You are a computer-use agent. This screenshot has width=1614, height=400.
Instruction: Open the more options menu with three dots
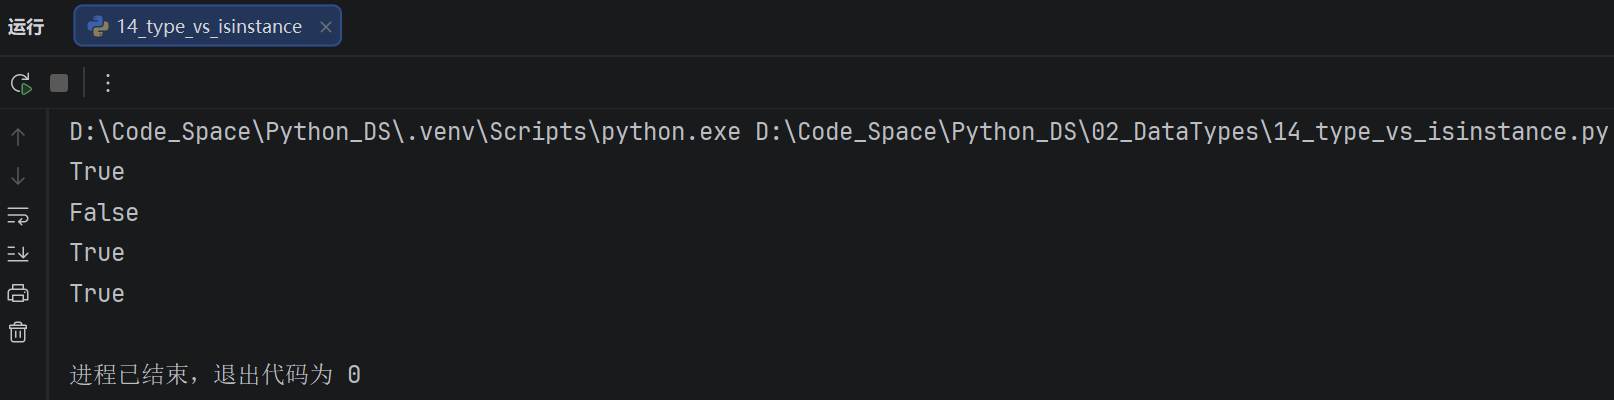click(108, 83)
